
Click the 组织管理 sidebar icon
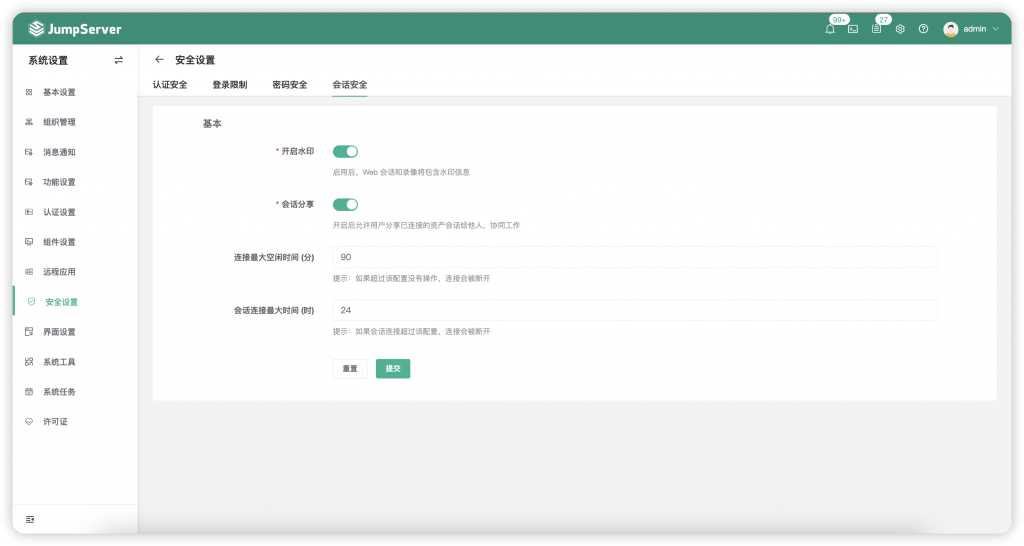click(x=29, y=122)
